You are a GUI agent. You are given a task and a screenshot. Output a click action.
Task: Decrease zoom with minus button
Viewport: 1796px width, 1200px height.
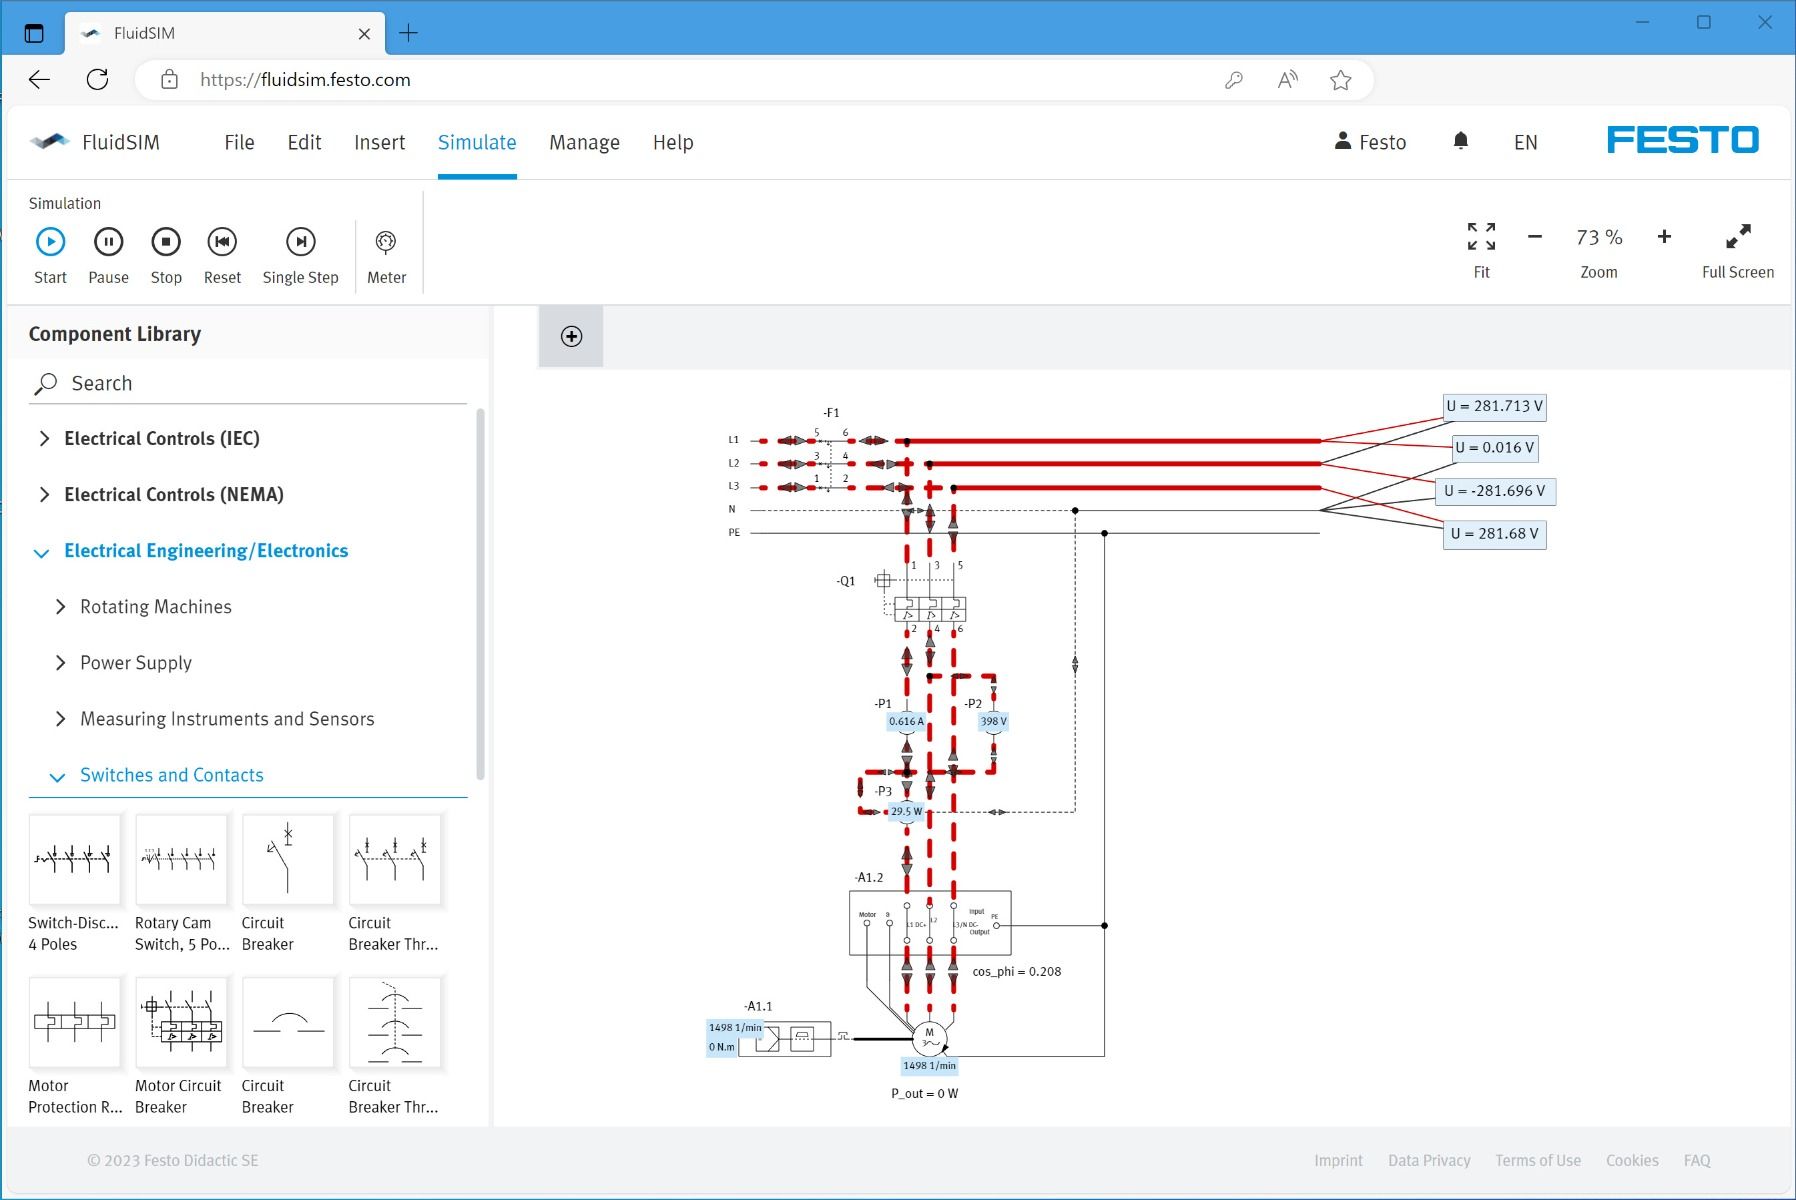[1535, 237]
